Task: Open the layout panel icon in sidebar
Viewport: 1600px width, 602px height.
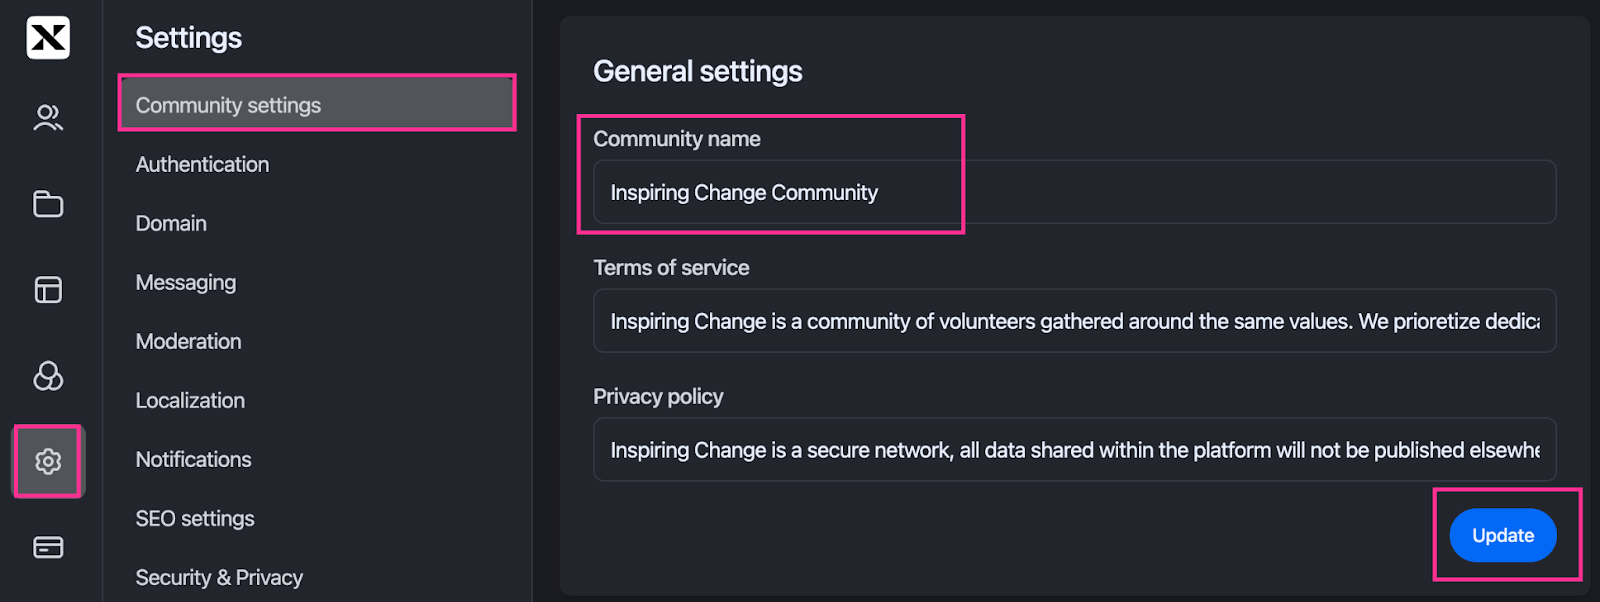Action: tap(48, 290)
